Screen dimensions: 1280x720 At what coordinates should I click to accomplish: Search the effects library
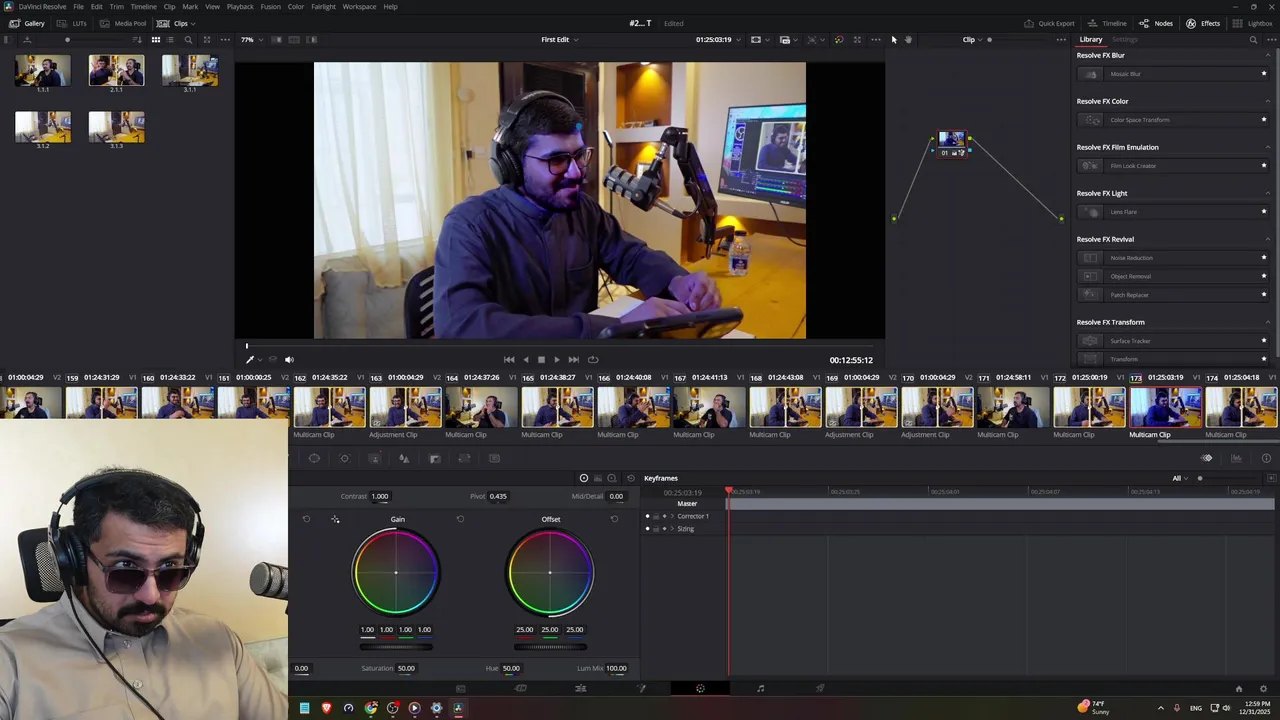1254,40
